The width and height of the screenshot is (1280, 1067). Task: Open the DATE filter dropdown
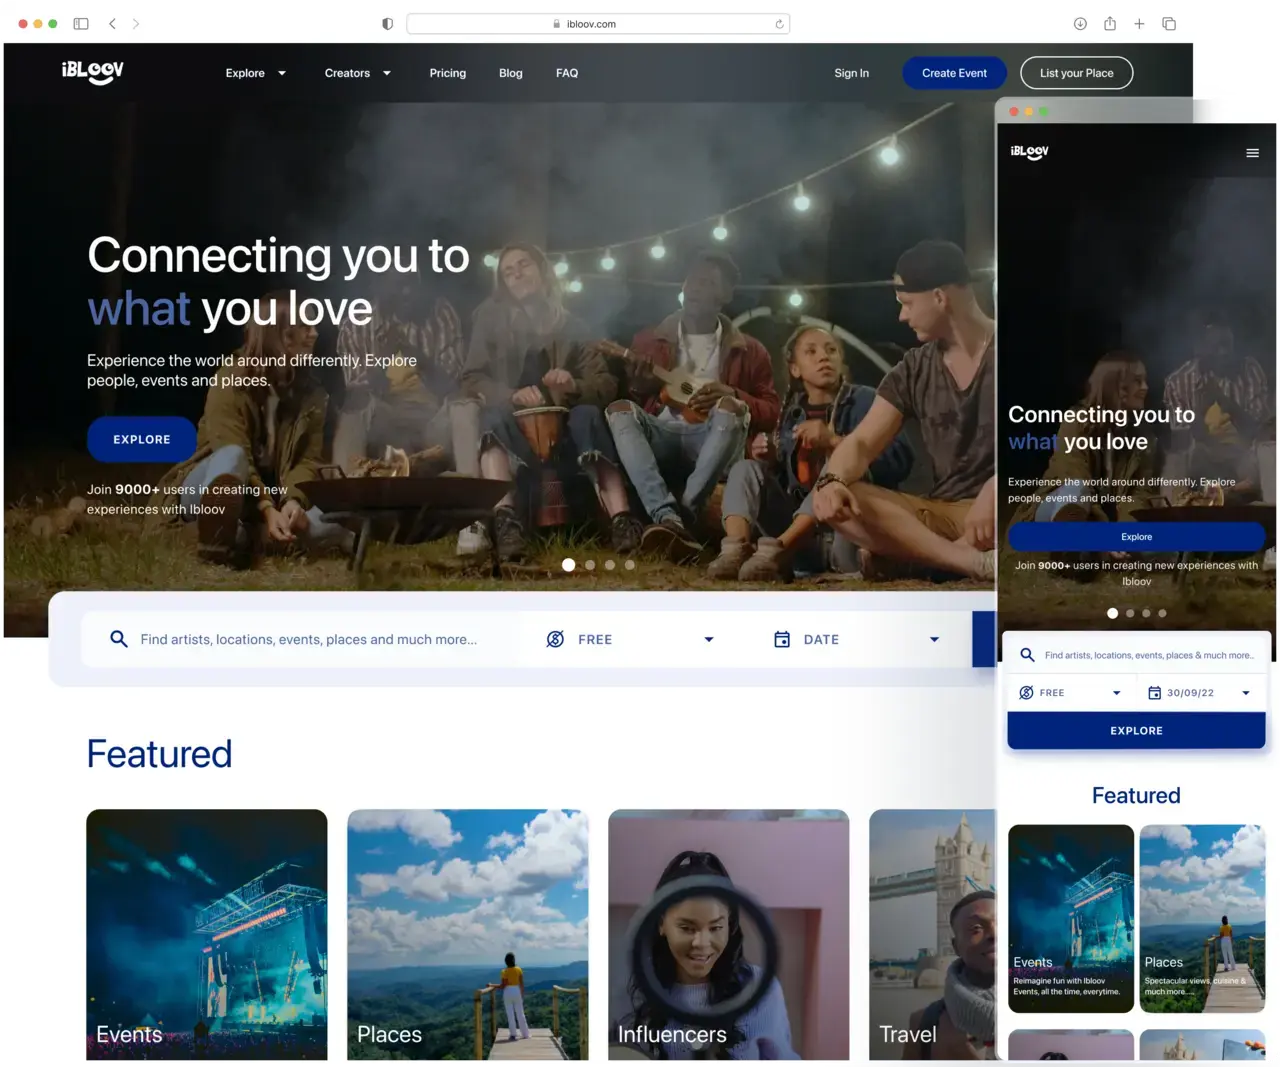pos(934,639)
